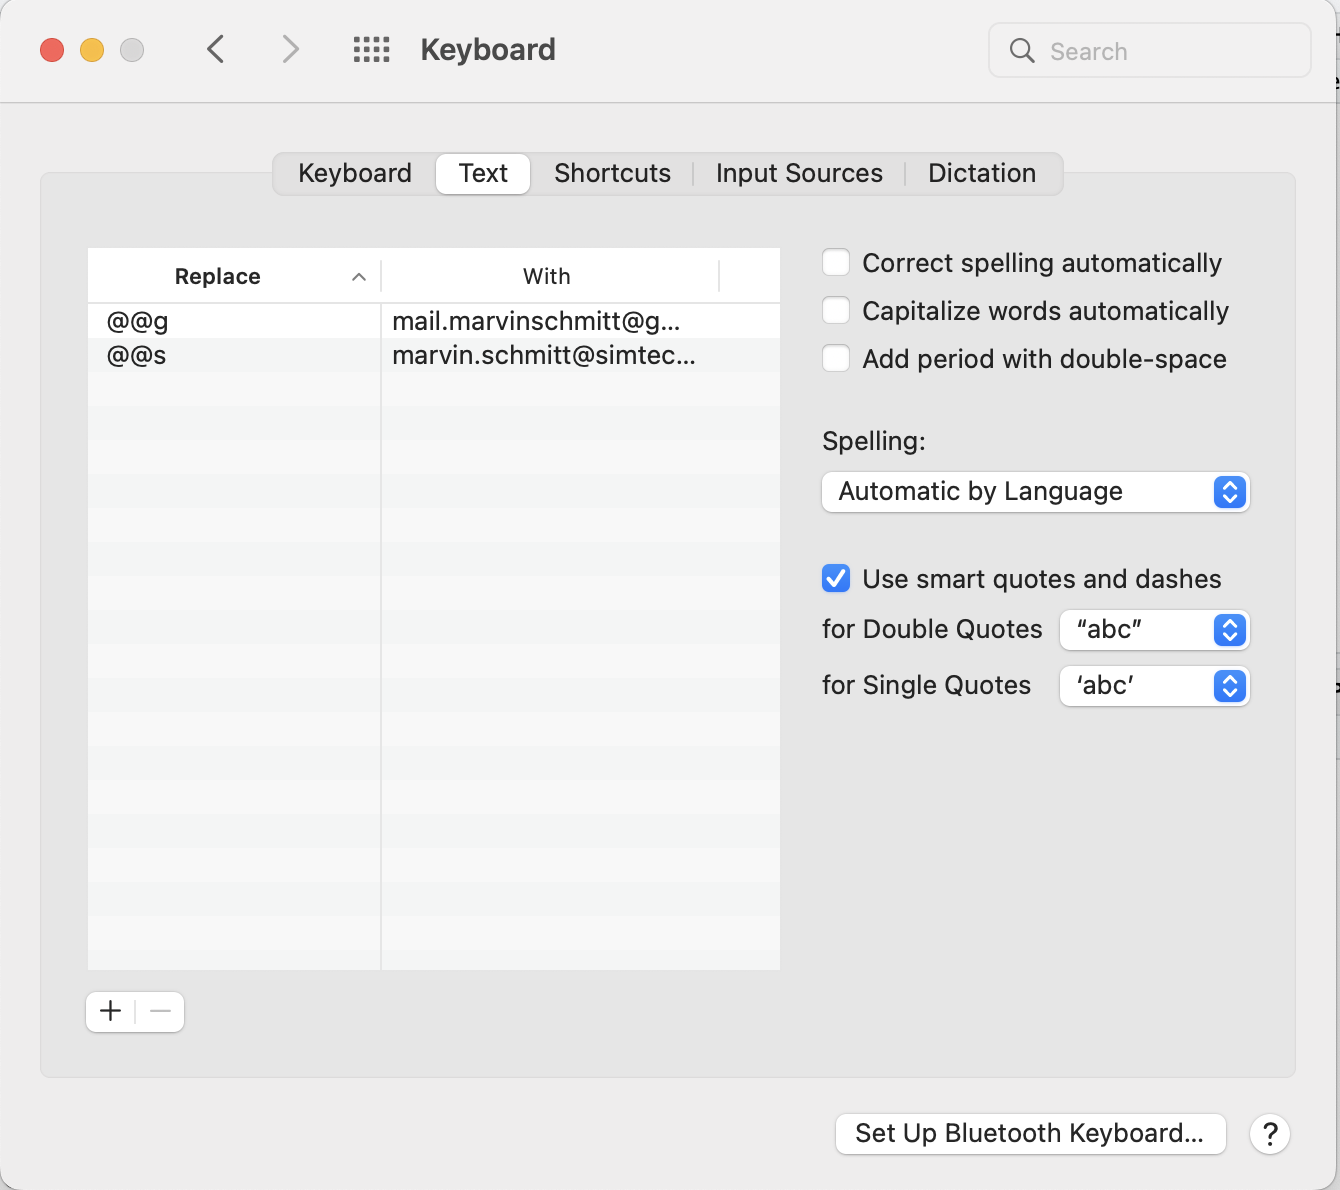
Task: Open the Spelling language dropdown
Action: click(1036, 492)
